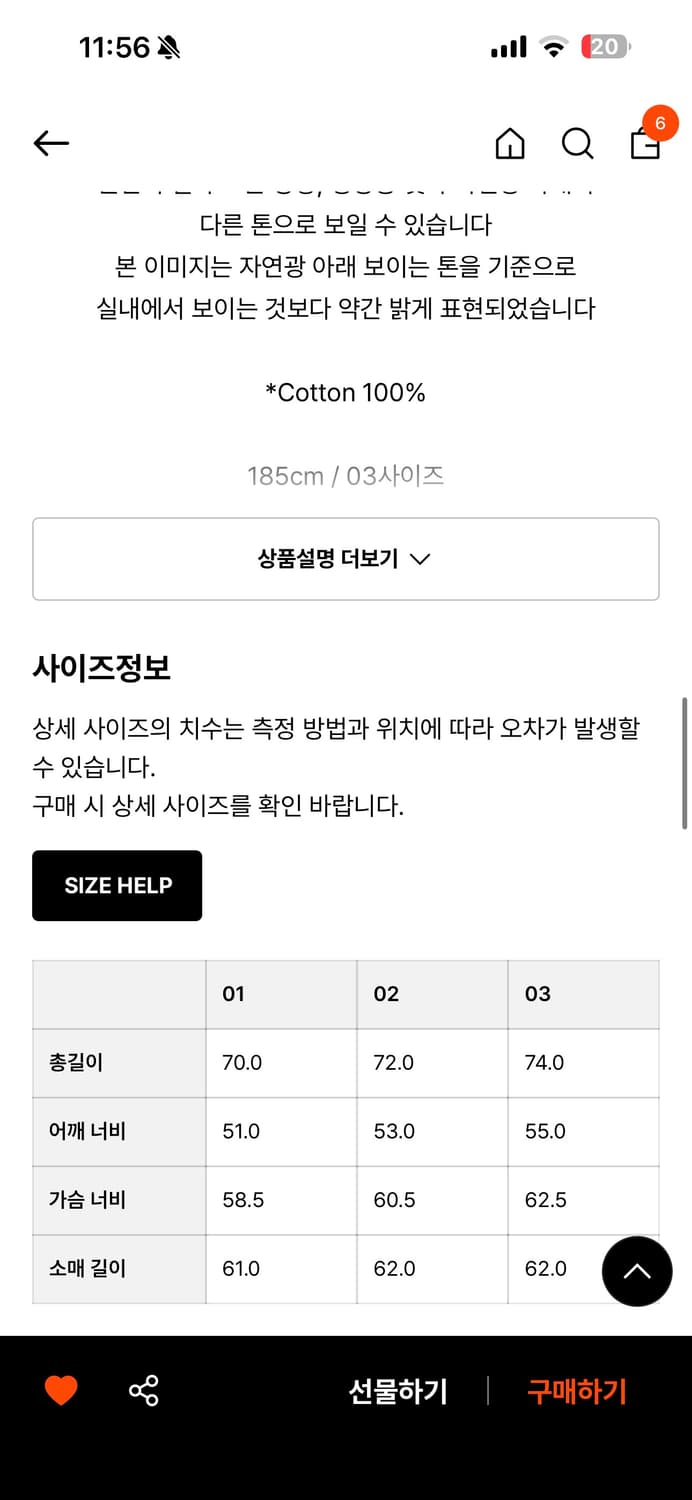Open the shopping bag with 6 items
This screenshot has height=1500, width=692.
pos(645,147)
